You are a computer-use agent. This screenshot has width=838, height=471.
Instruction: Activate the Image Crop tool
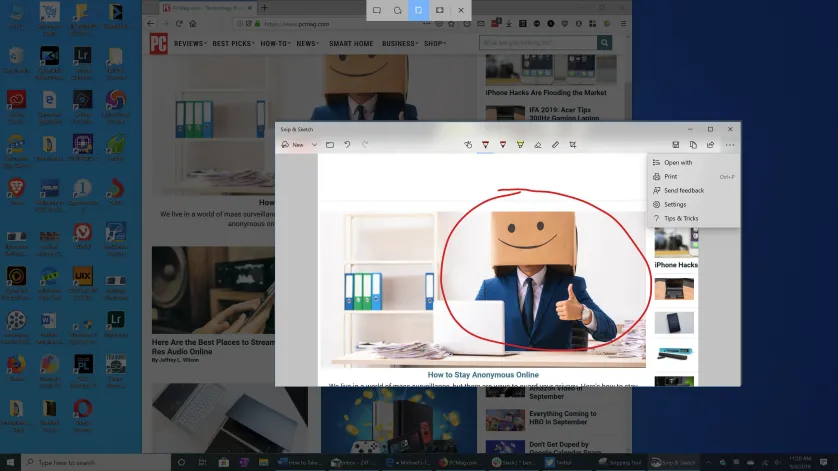(573, 145)
